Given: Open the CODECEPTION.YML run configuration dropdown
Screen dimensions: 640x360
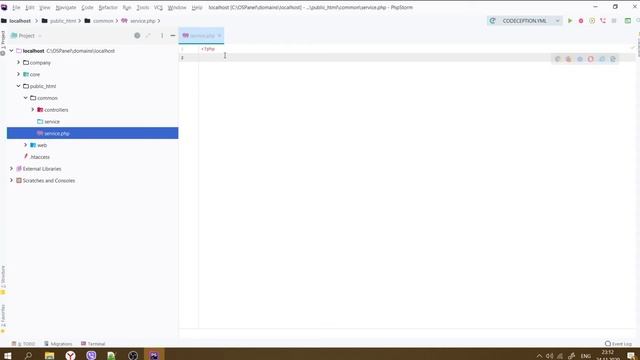Looking at the screenshot, I should point(524,21).
